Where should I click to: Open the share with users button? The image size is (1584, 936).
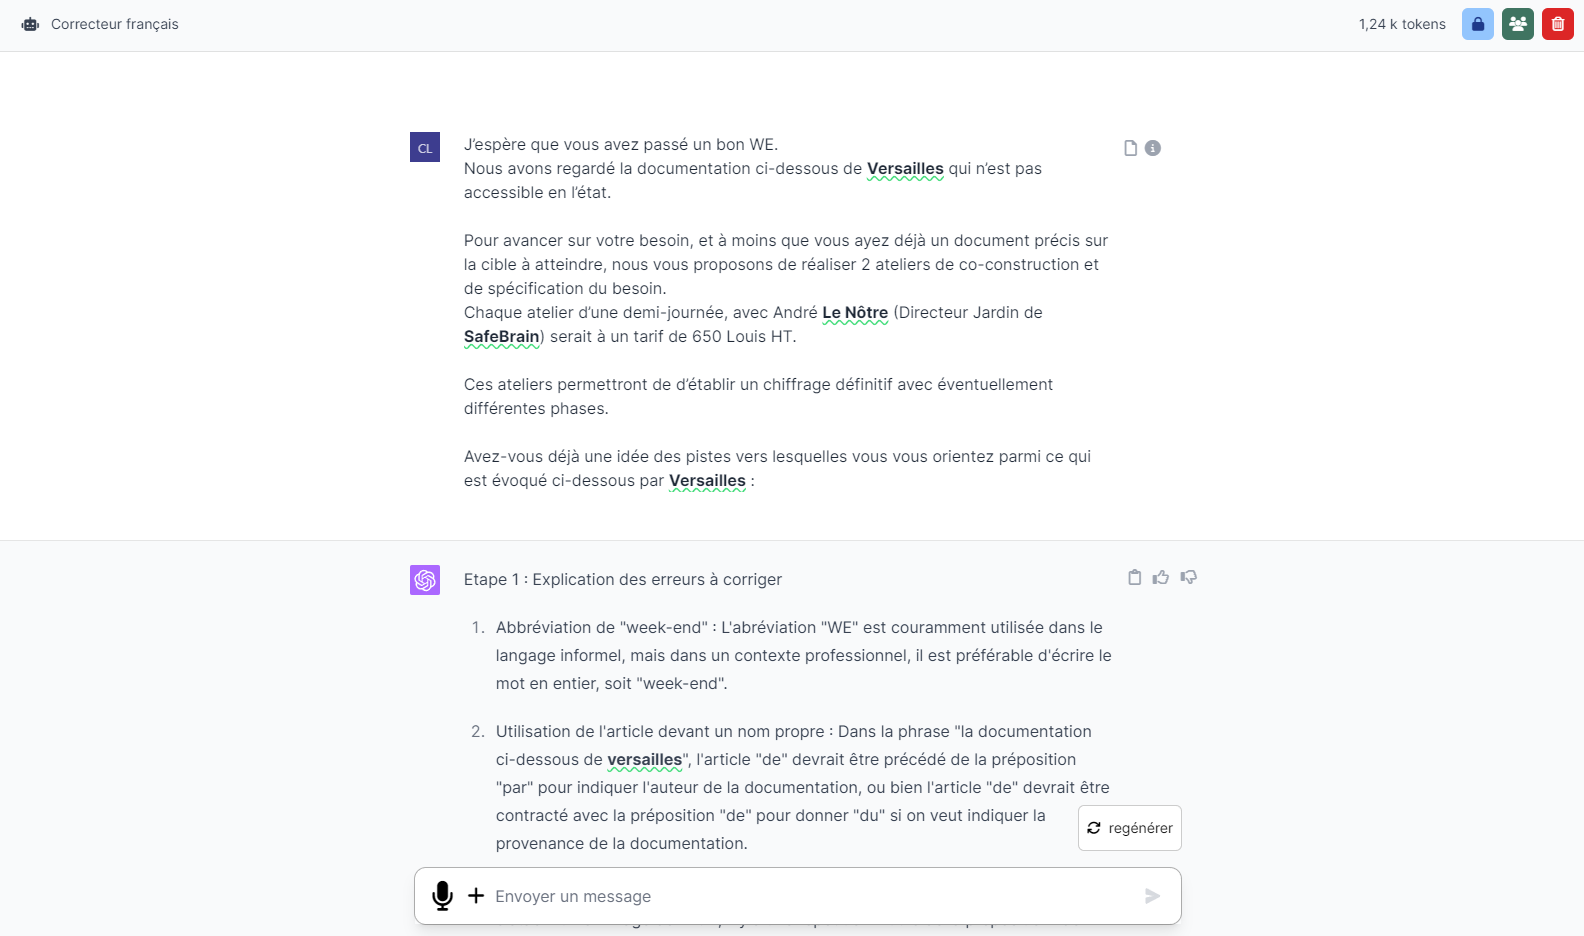(x=1517, y=24)
